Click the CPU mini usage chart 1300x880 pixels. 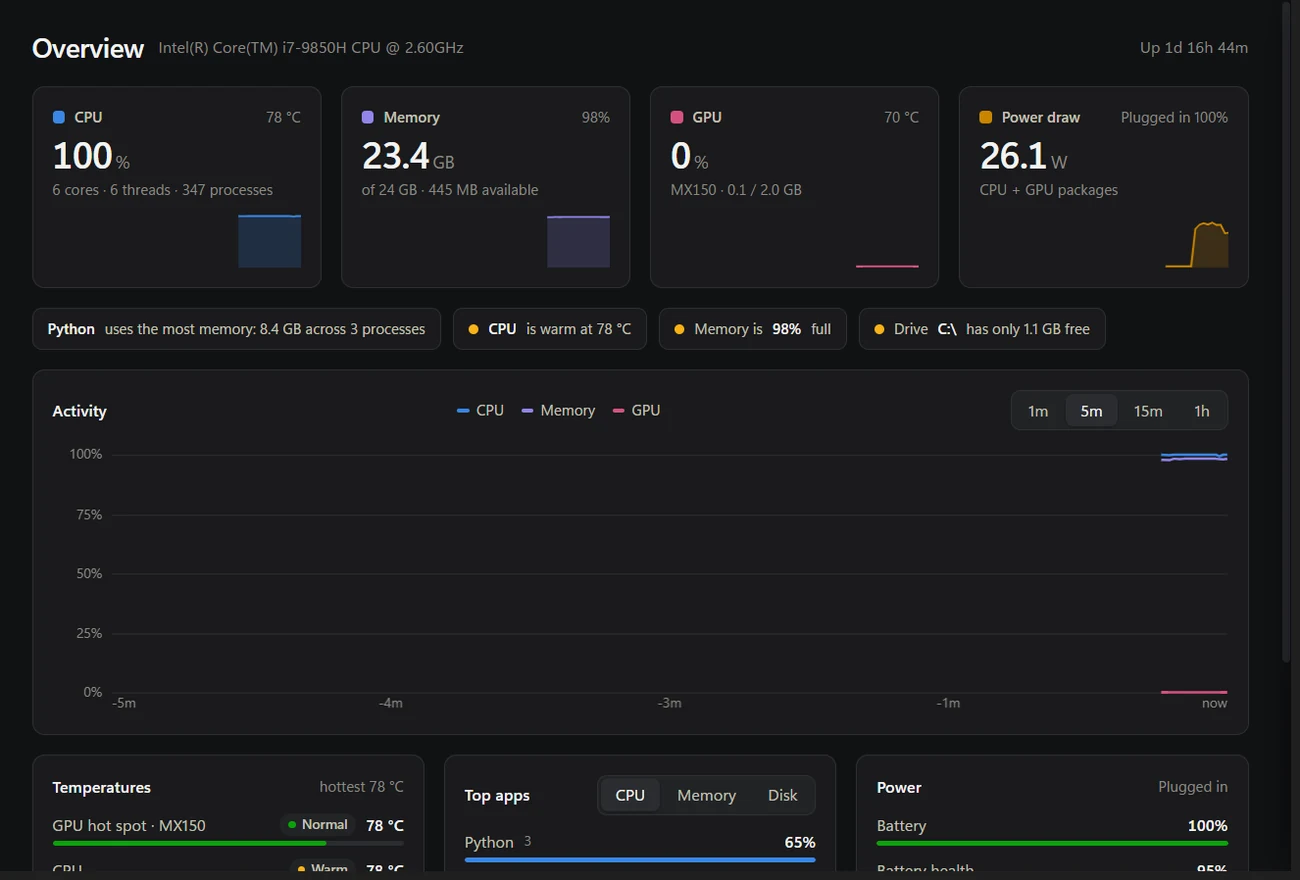[x=270, y=241]
